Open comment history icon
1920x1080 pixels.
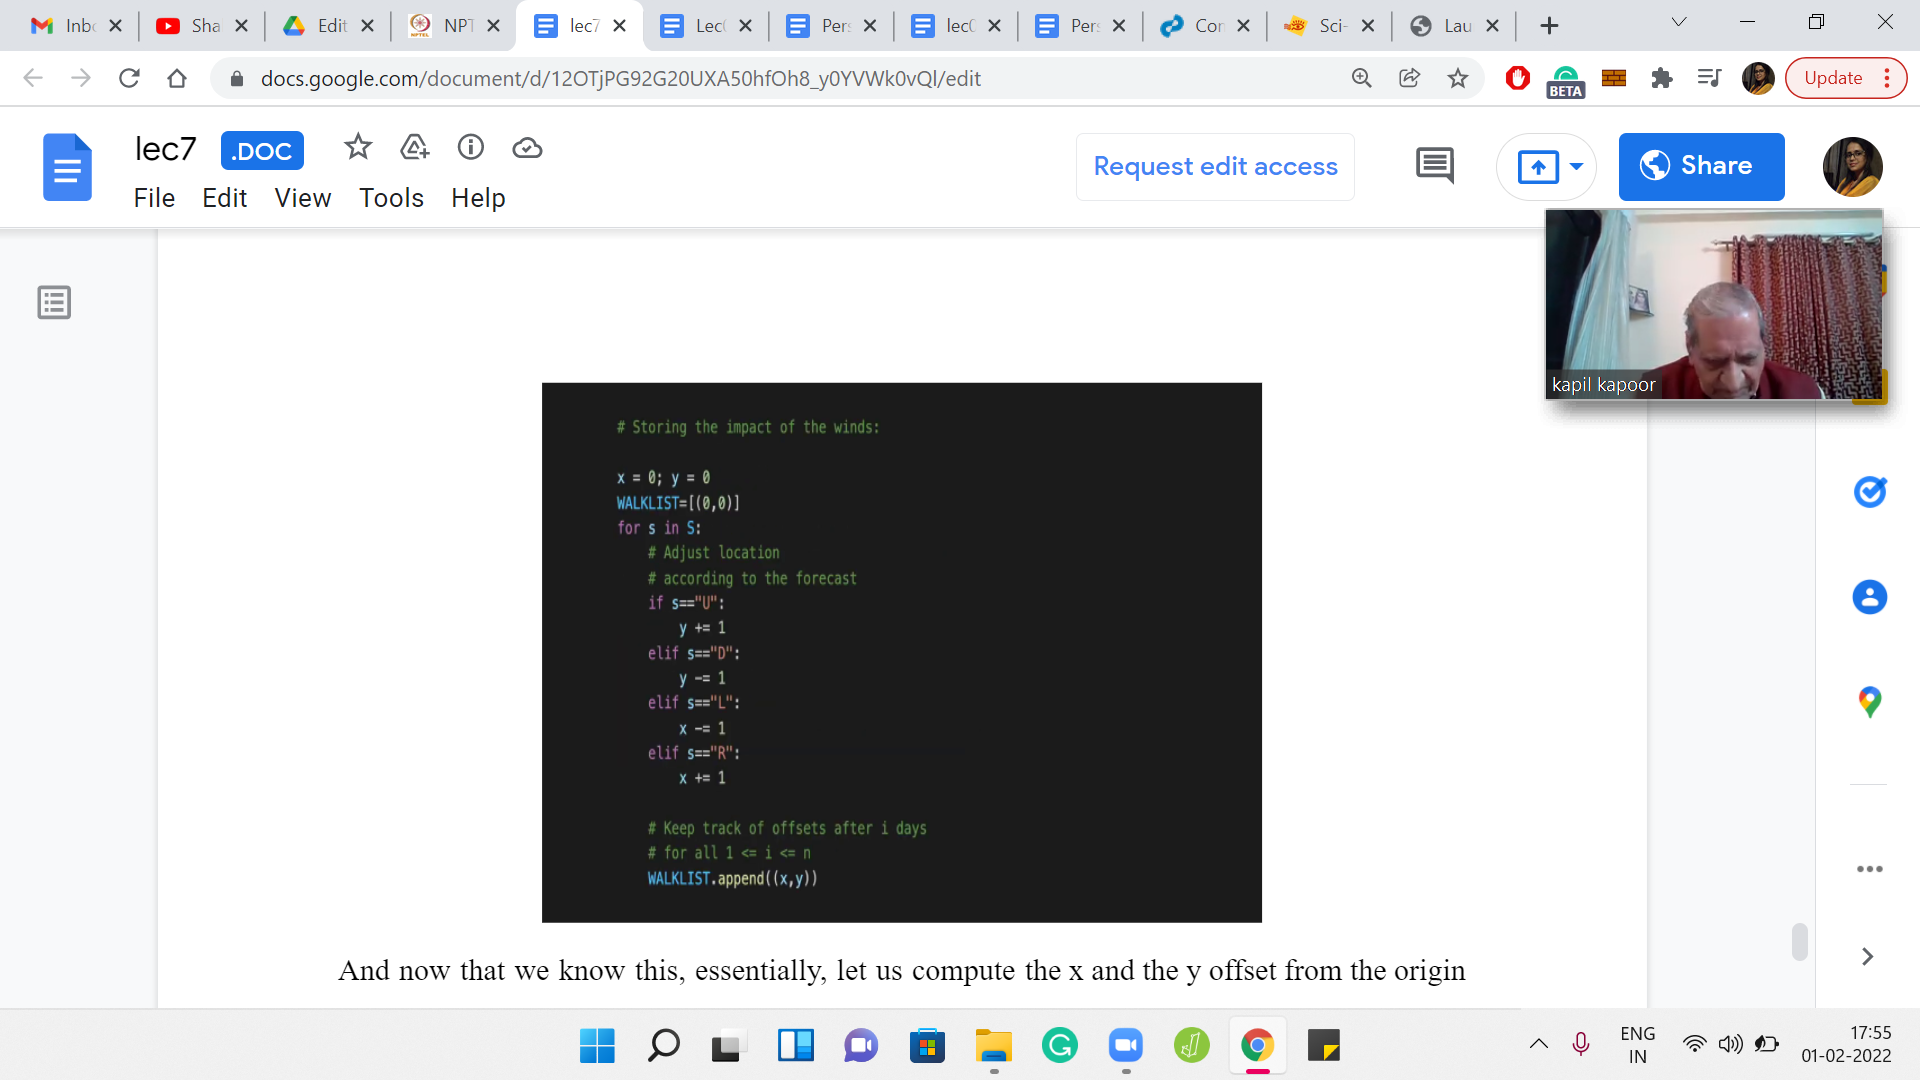pos(1434,166)
